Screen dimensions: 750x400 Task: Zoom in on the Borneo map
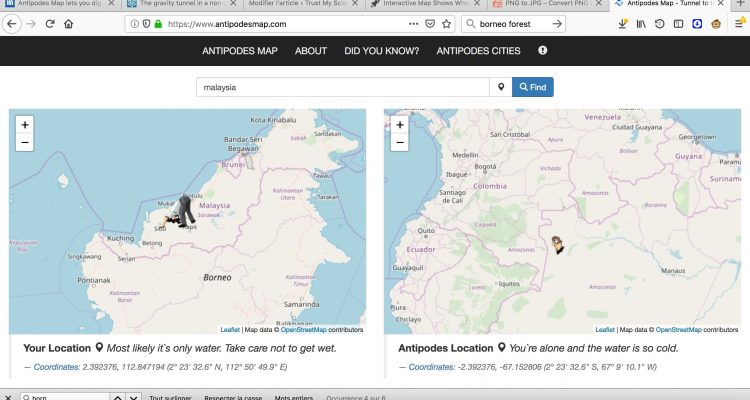25,125
